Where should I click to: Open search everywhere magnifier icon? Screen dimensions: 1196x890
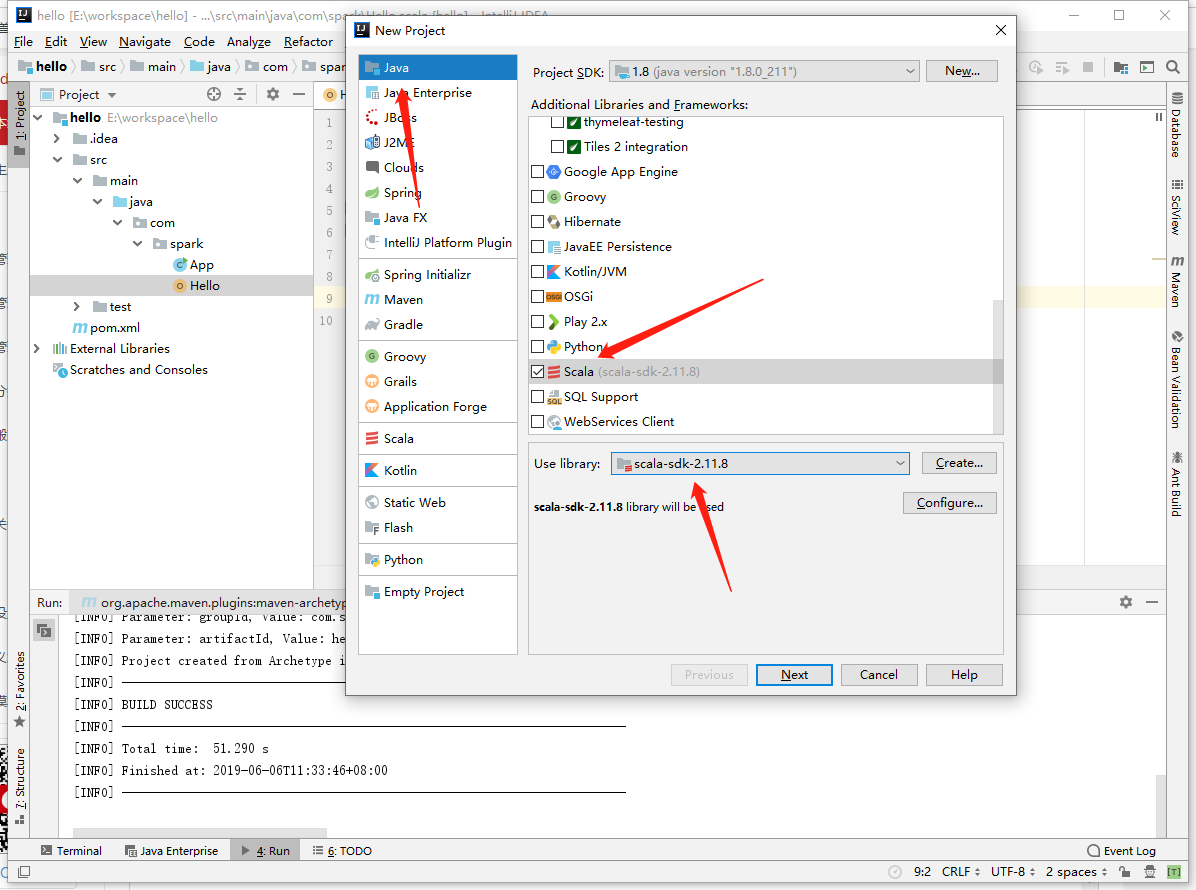pos(1173,67)
